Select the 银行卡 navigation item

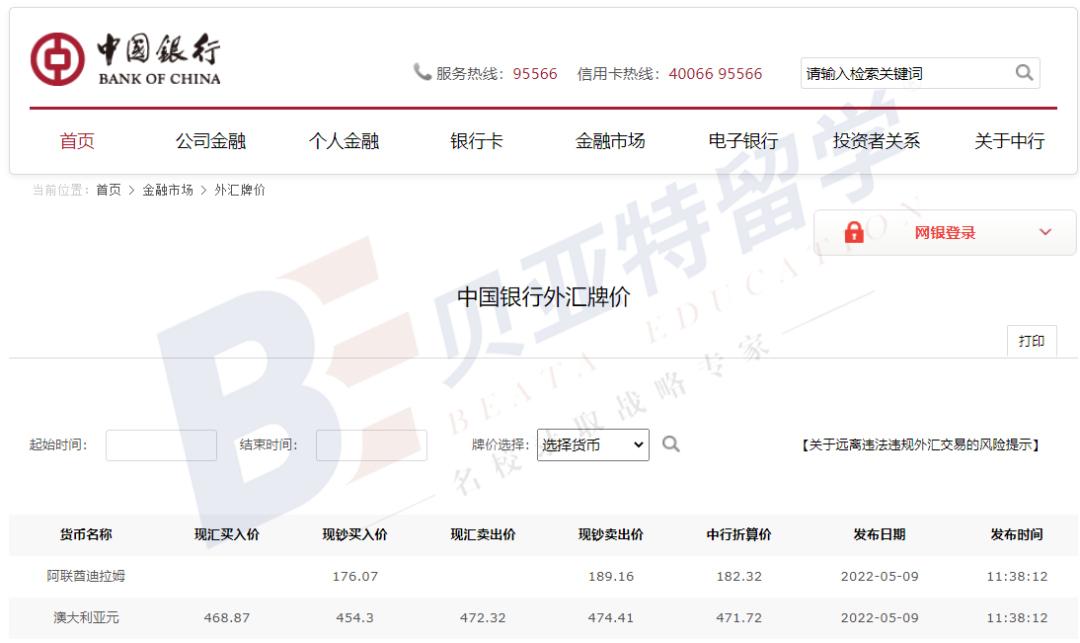tap(477, 141)
